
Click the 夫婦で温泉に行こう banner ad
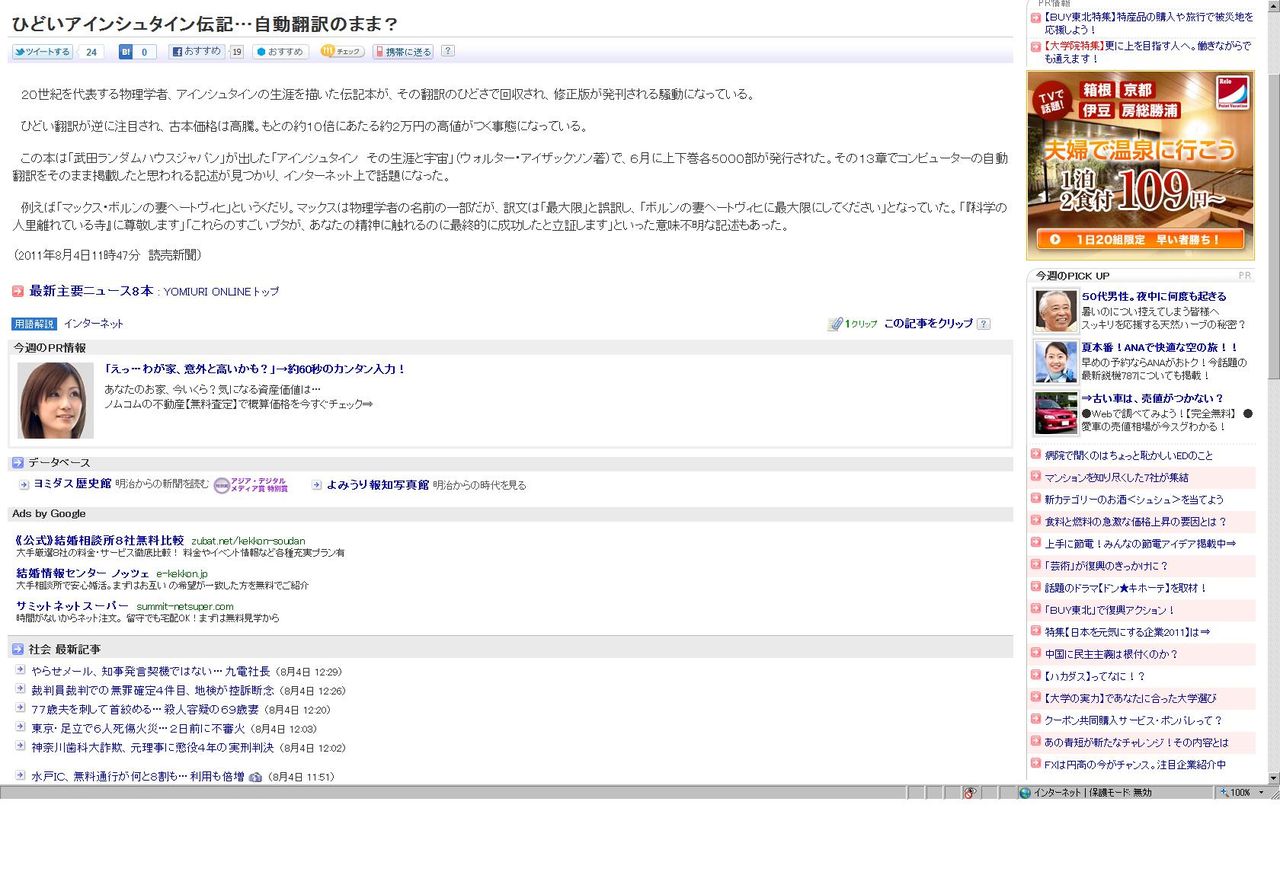coord(1141,165)
